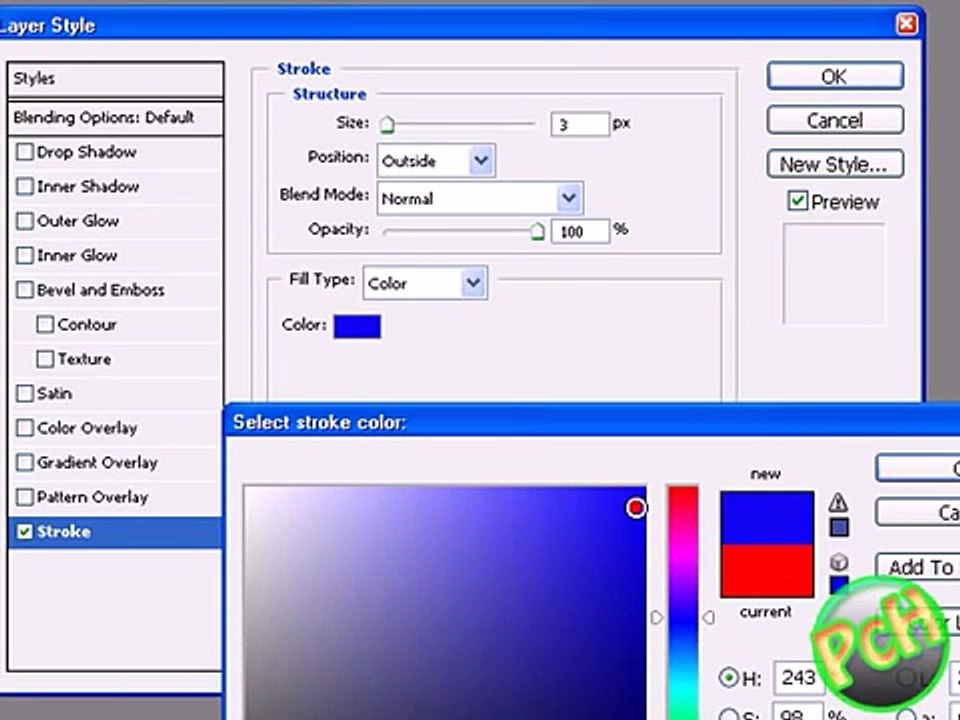Click the Add To Swatches button
The height and width of the screenshot is (720, 960).
click(x=918, y=567)
